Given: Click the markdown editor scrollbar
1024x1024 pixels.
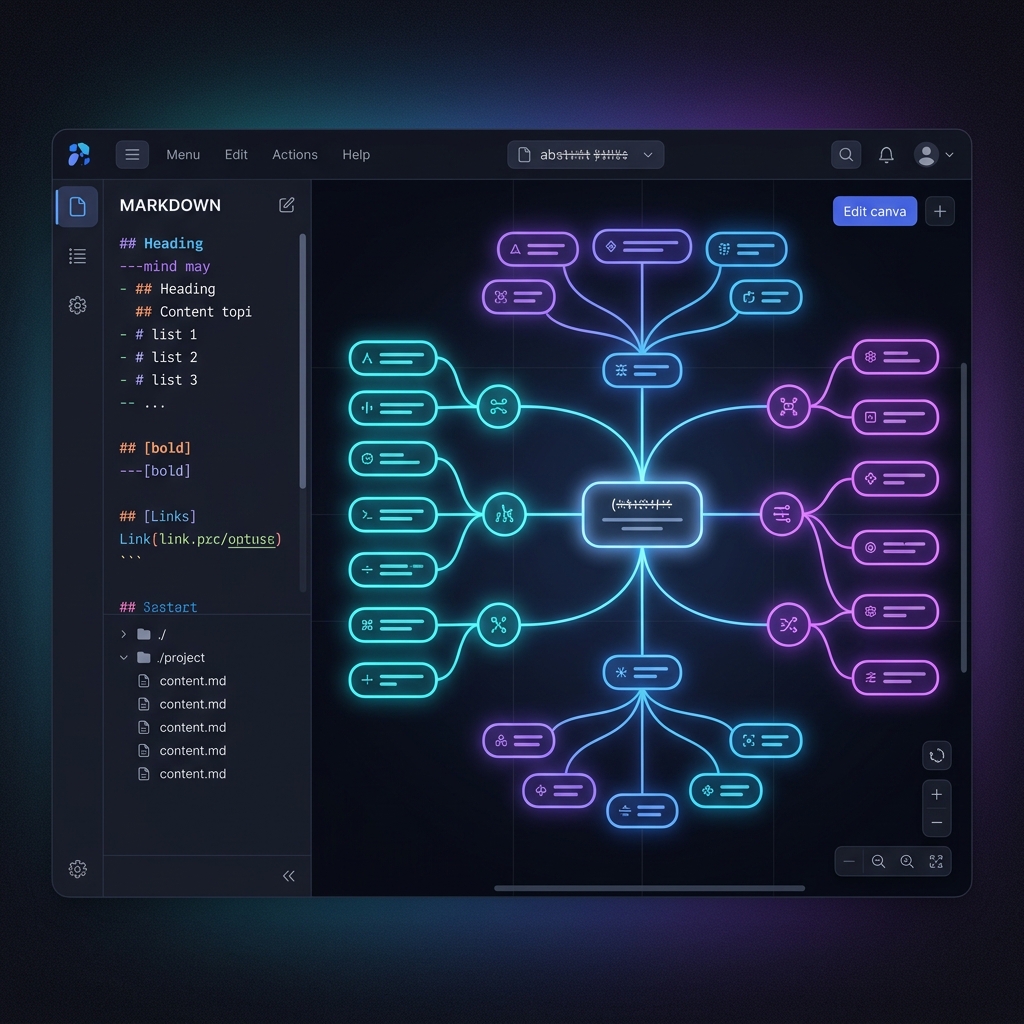Looking at the screenshot, I should (302, 360).
